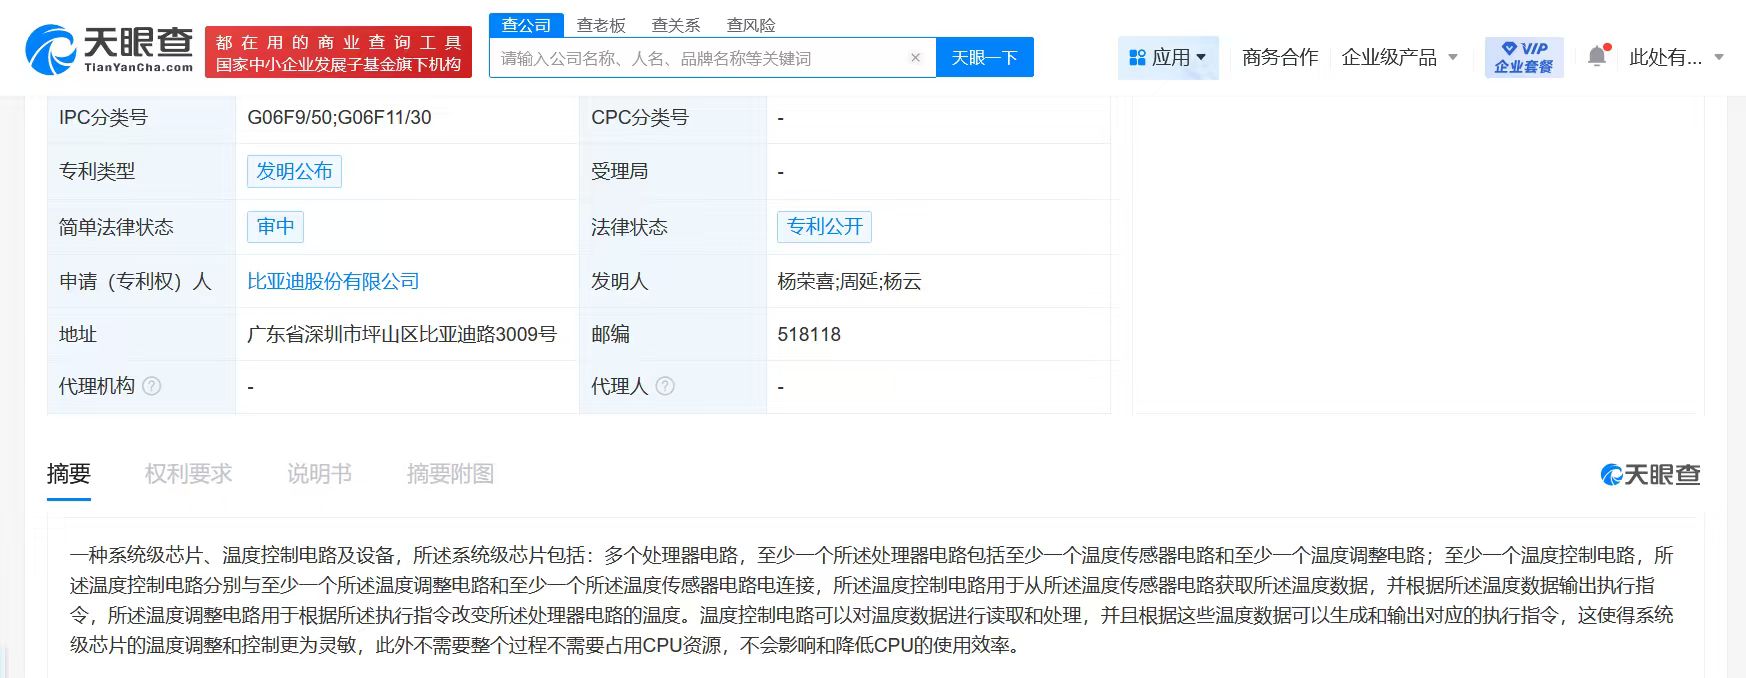1746x678 pixels.
Task: Click the 发明人 label cell
Action: 673,282
